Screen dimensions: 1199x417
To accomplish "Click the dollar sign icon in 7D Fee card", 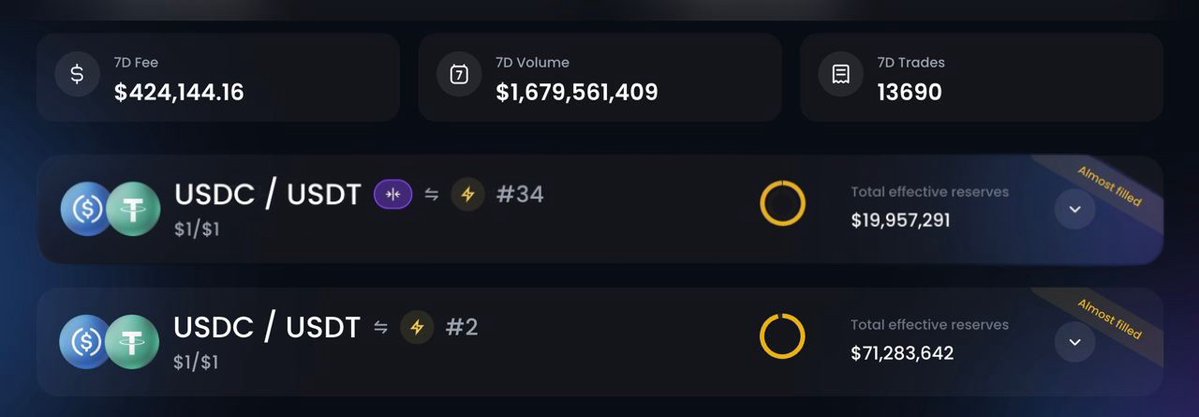I will point(76,74).
